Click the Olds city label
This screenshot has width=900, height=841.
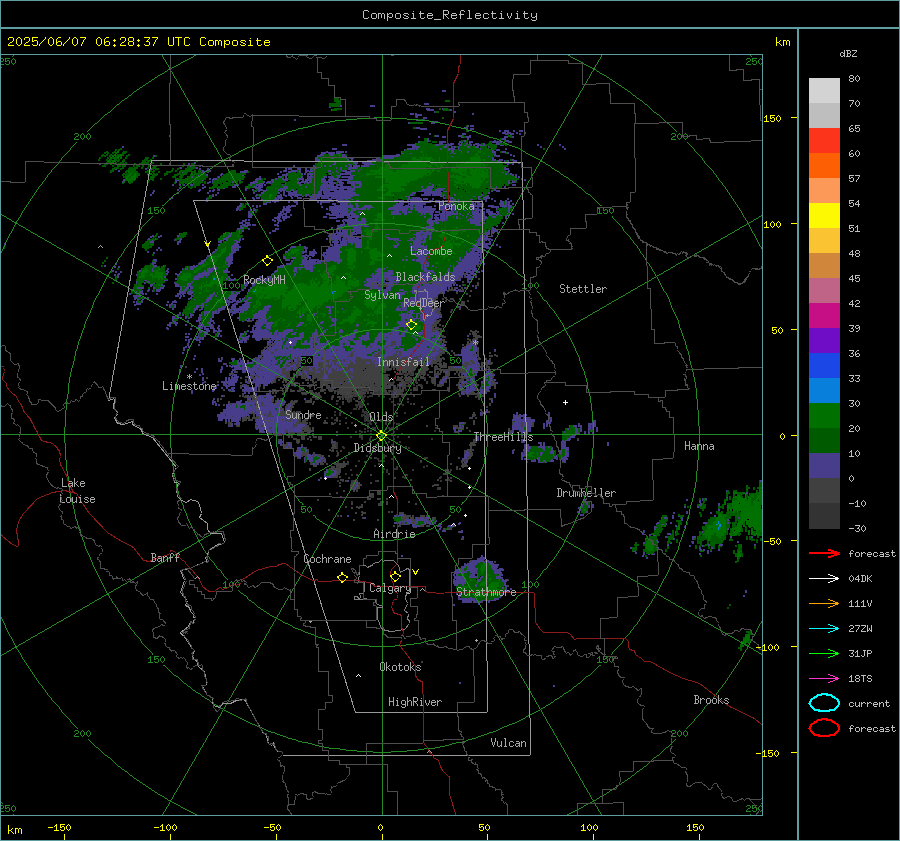(x=381, y=417)
